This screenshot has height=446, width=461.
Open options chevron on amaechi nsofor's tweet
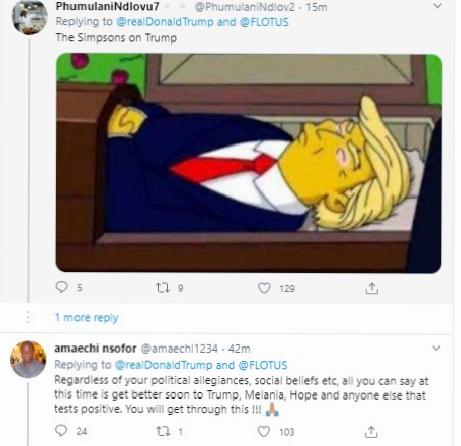click(436, 348)
